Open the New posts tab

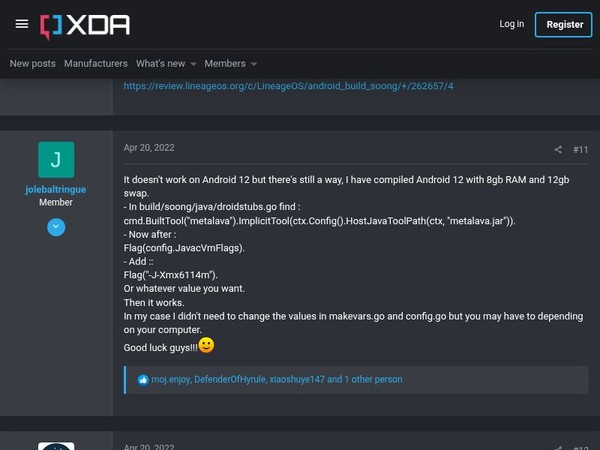pyautogui.click(x=33, y=64)
